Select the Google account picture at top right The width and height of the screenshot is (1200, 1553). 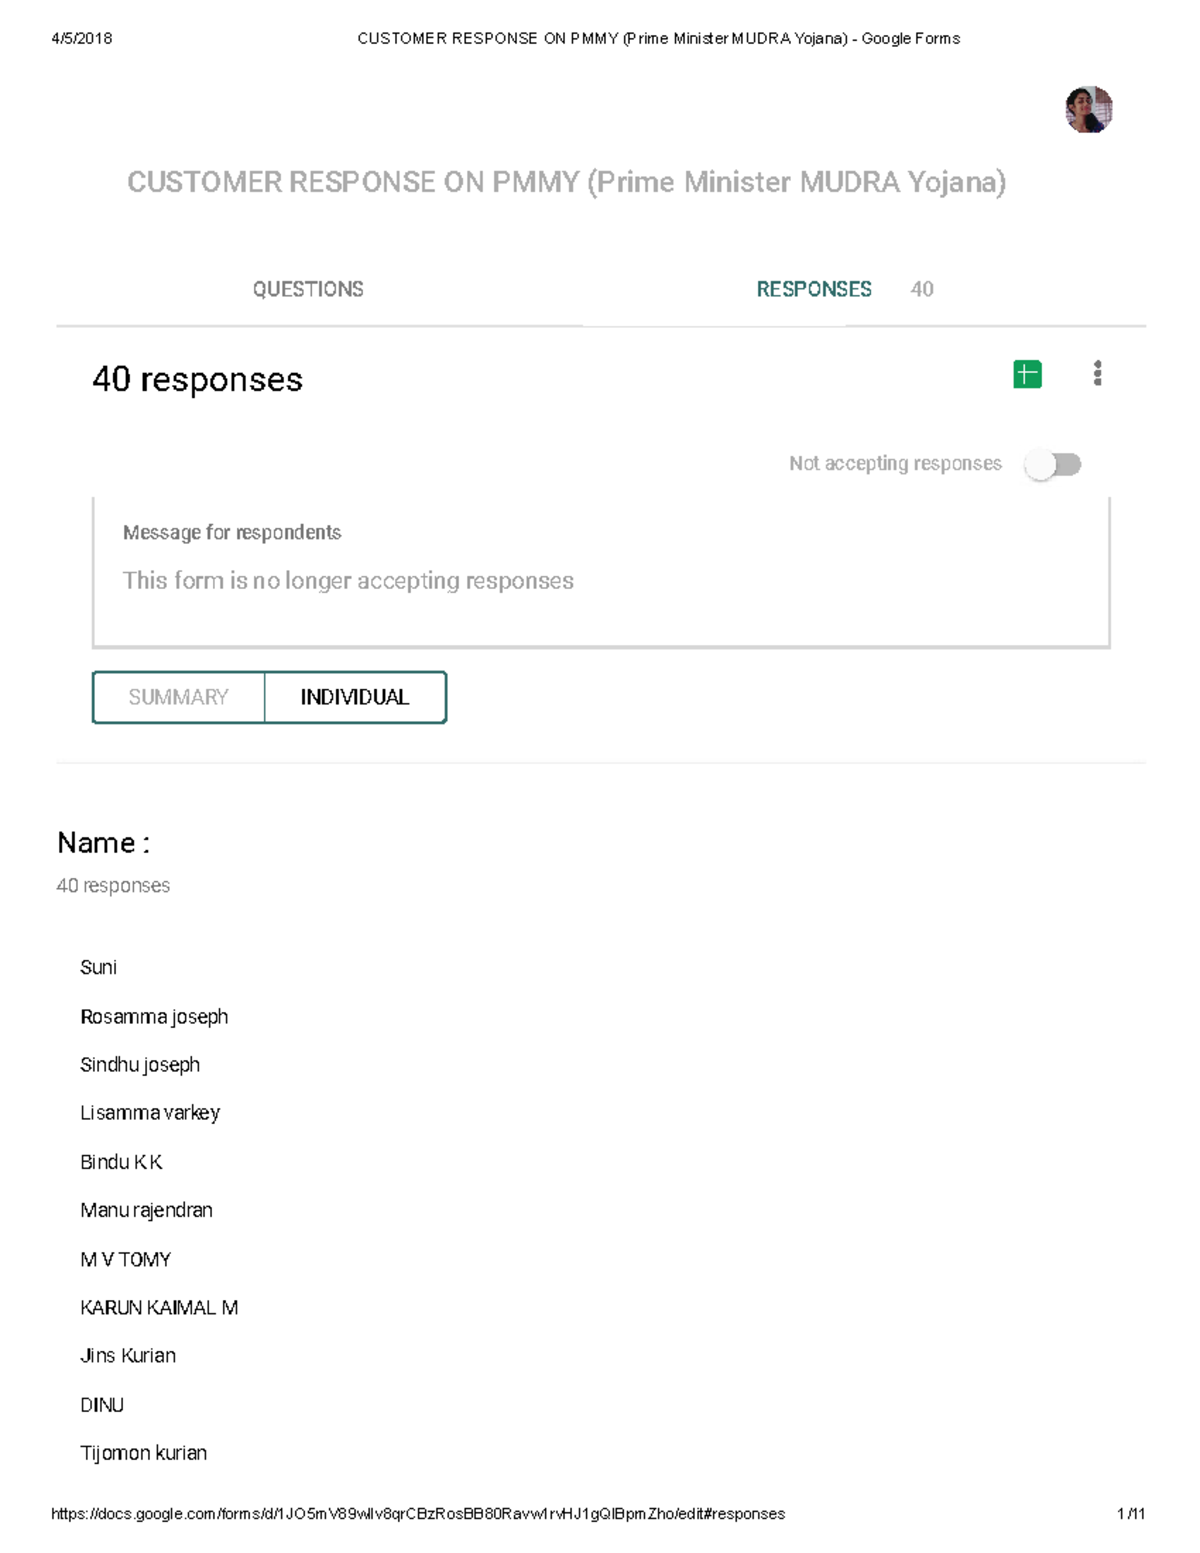pyautogui.click(x=1088, y=110)
